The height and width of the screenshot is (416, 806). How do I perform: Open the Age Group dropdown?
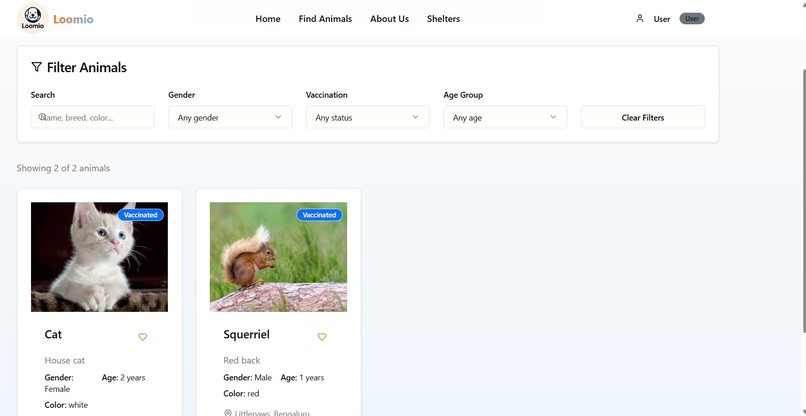(x=505, y=117)
